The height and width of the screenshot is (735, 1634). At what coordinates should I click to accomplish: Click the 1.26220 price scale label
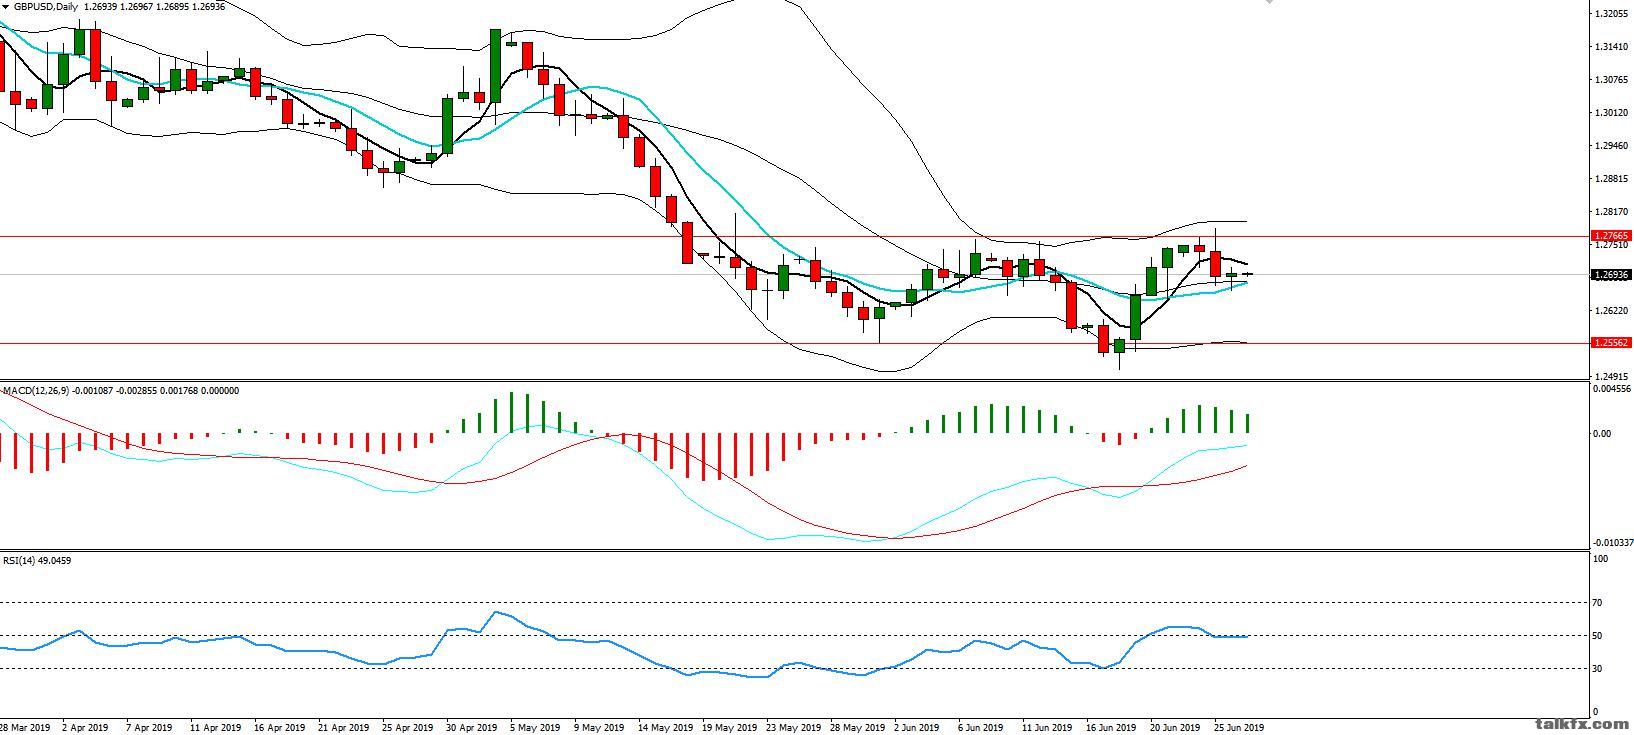coord(1612,311)
